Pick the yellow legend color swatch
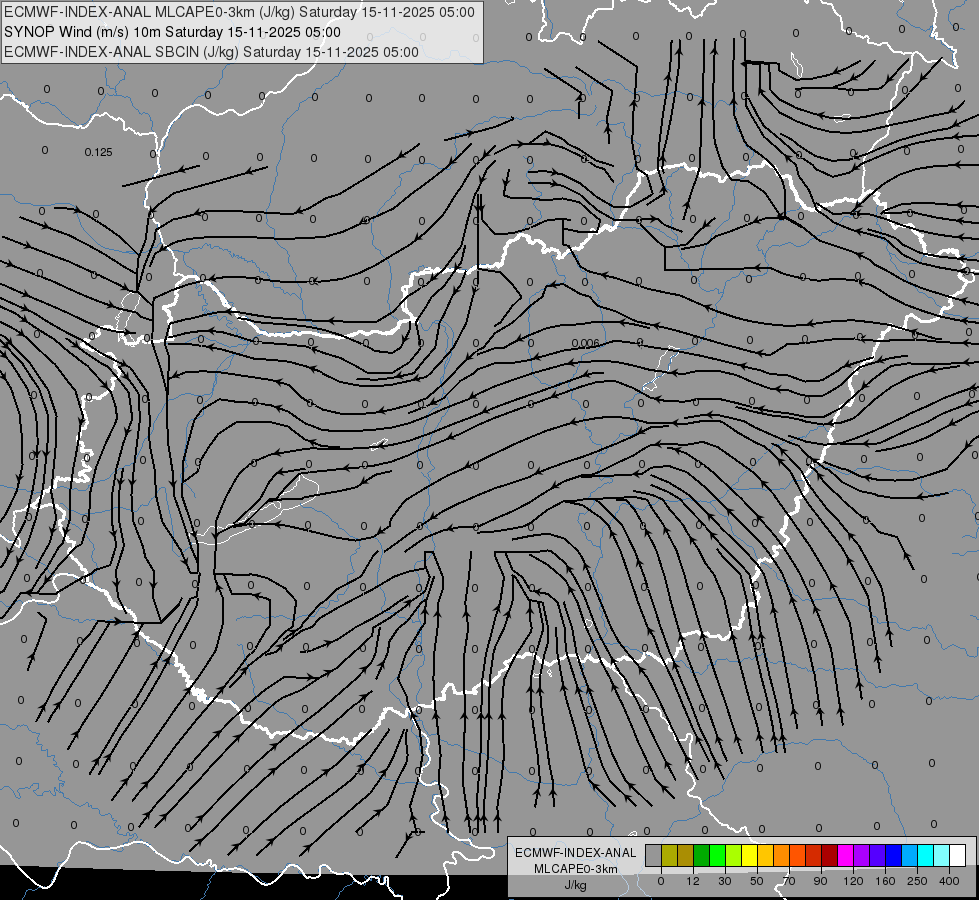Image resolution: width=979 pixels, height=900 pixels. point(749,855)
